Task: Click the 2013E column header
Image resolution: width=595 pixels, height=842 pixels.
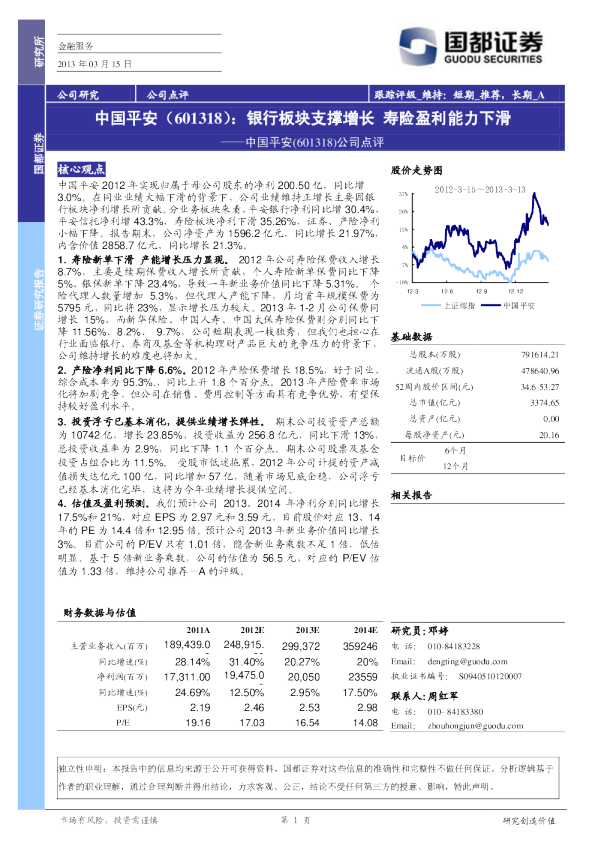Action: (308, 630)
